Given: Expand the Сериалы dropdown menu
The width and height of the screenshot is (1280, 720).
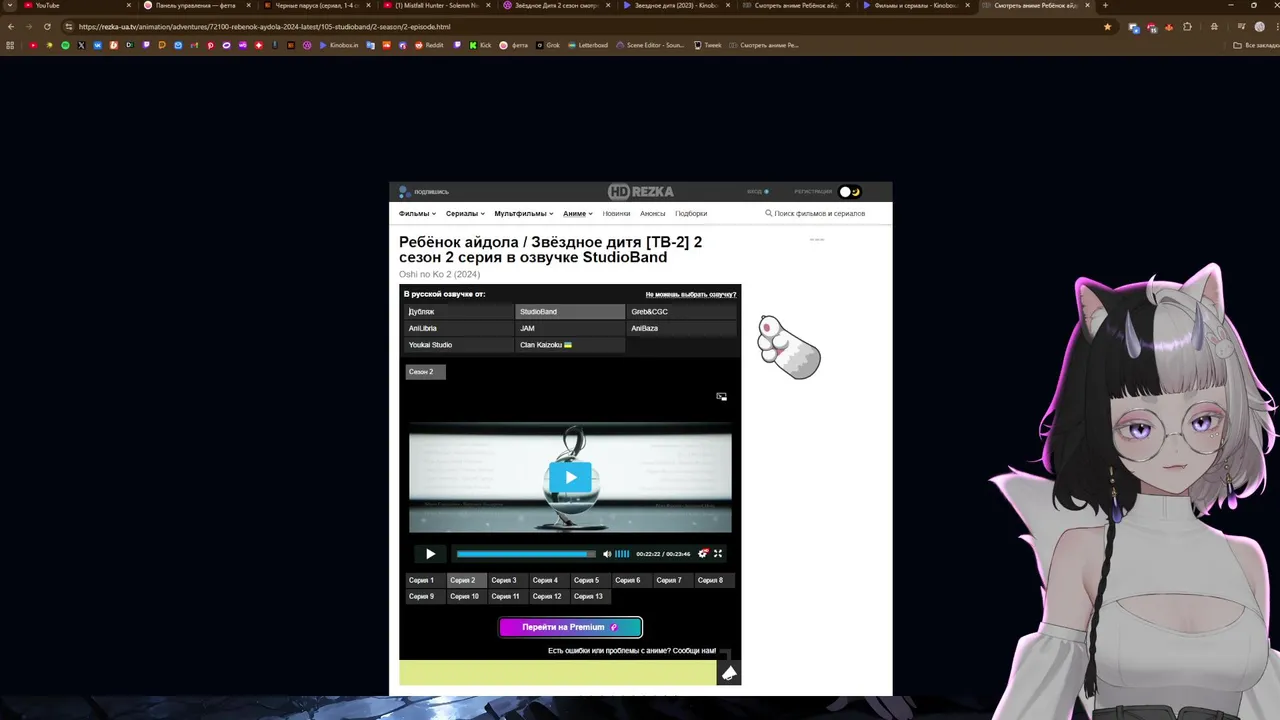Looking at the screenshot, I should click(x=465, y=213).
